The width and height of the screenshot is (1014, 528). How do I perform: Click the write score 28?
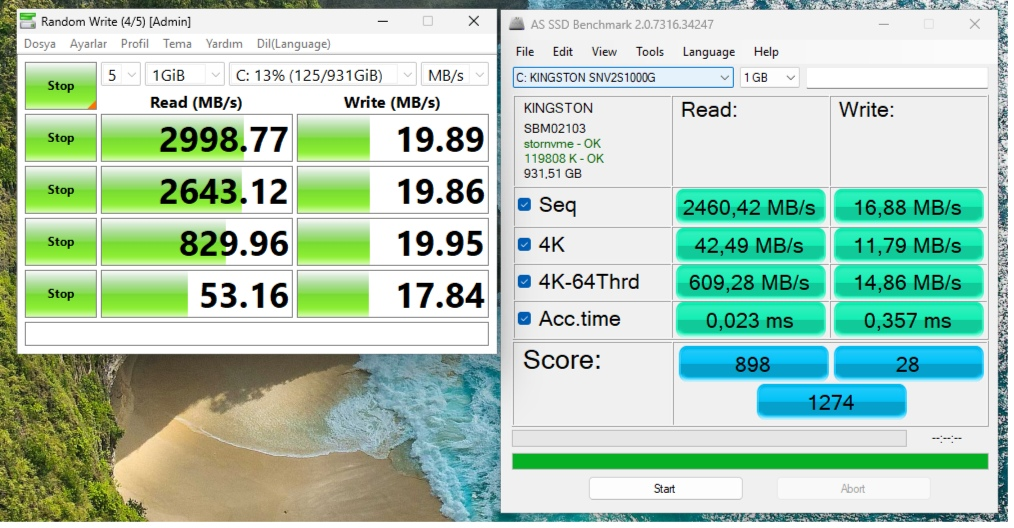point(908,364)
